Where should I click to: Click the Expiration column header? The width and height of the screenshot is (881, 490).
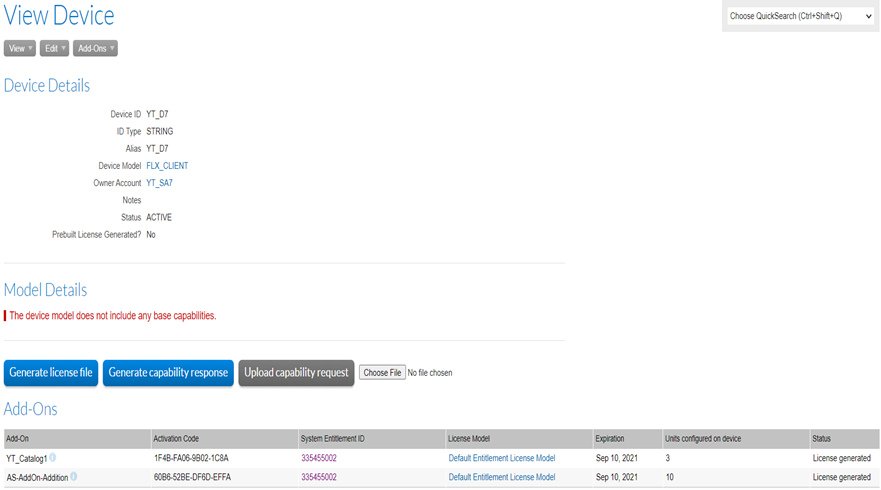(x=628, y=438)
